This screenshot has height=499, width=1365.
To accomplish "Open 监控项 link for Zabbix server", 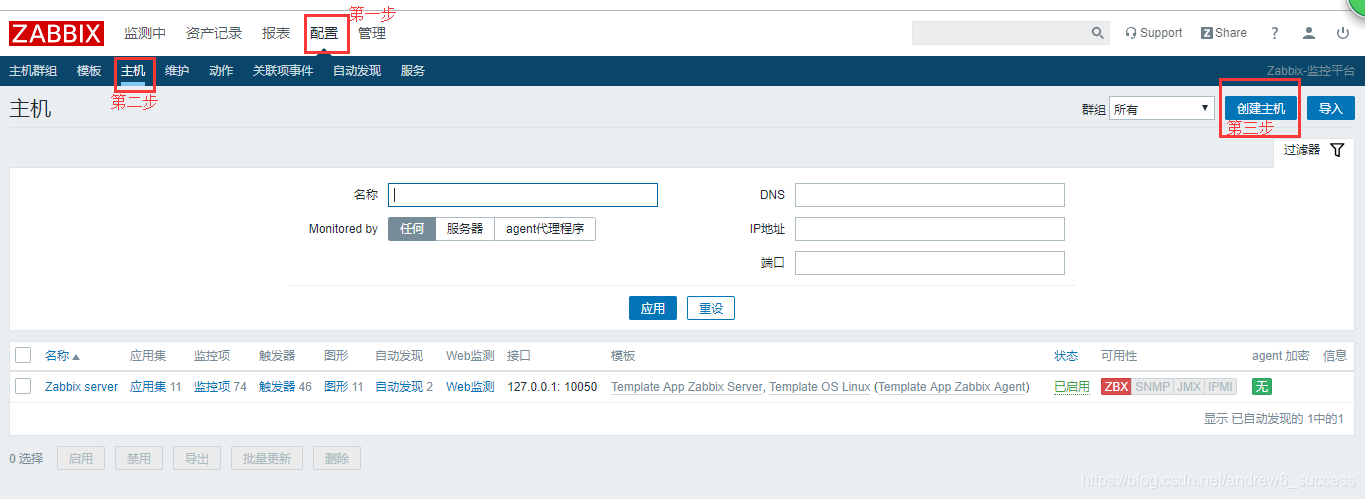I will pos(212,387).
